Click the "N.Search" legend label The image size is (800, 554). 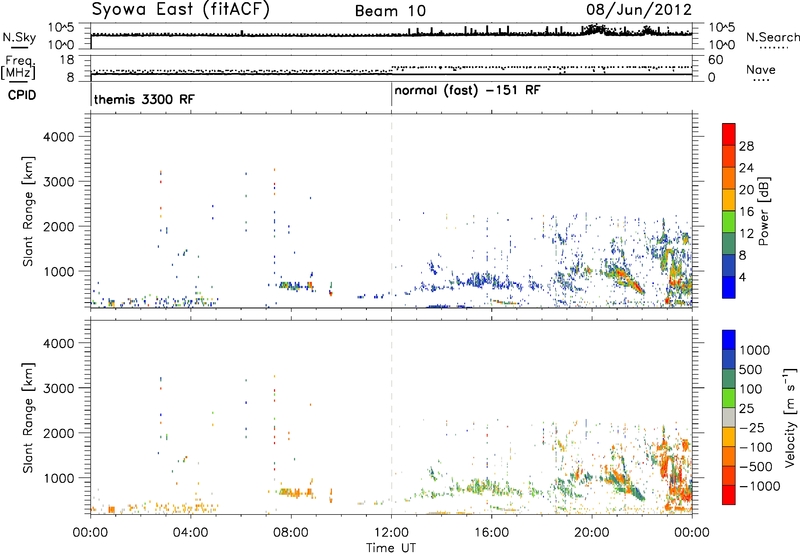coord(772,37)
